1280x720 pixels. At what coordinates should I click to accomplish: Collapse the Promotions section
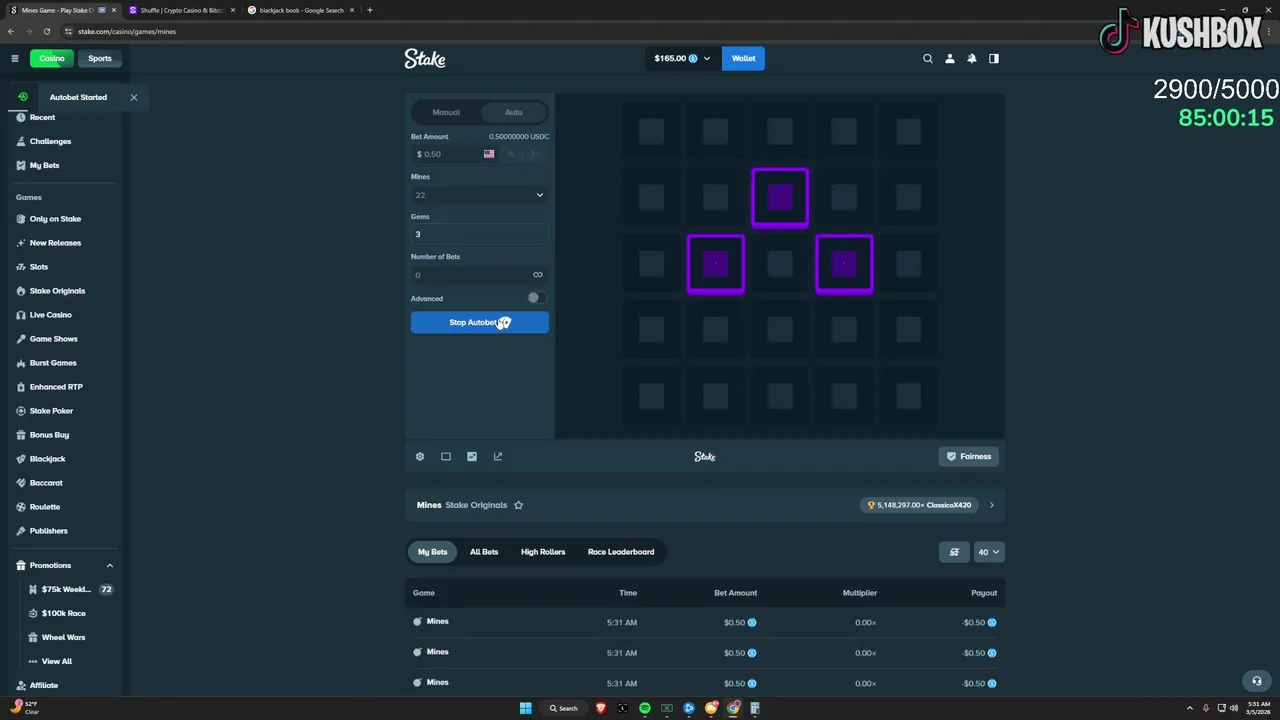pos(110,565)
